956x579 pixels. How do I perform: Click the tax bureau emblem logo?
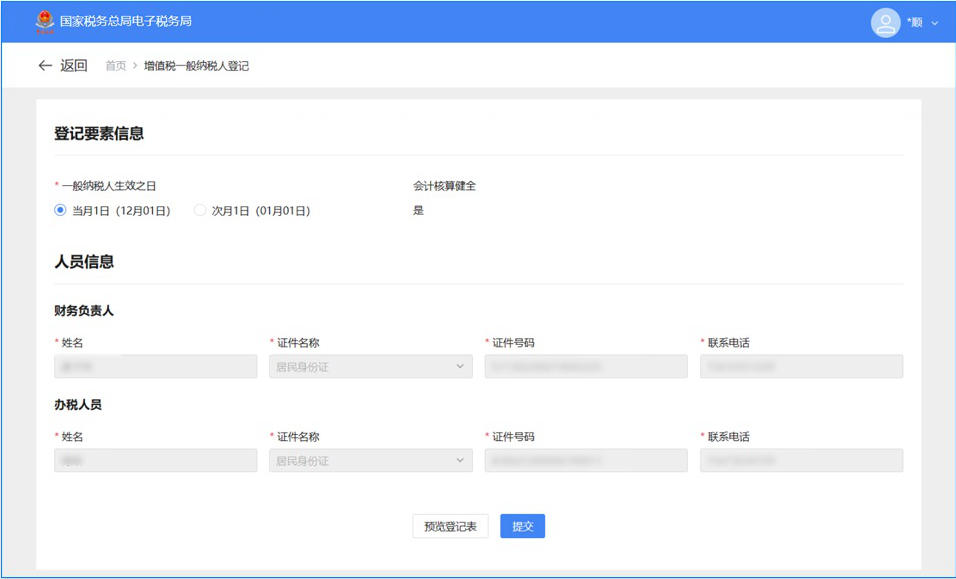tap(45, 21)
